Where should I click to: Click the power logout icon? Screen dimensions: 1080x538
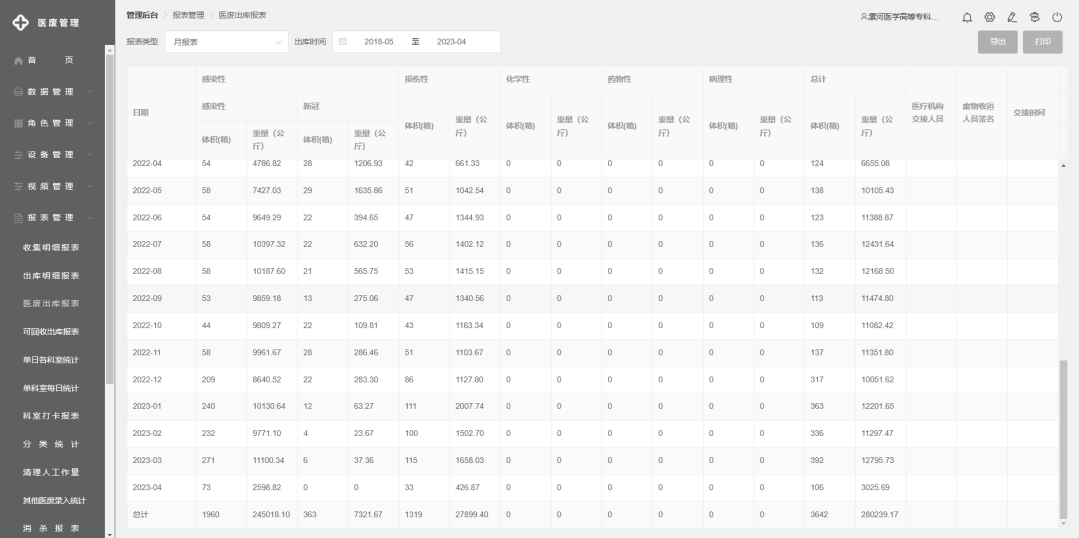[1056, 17]
